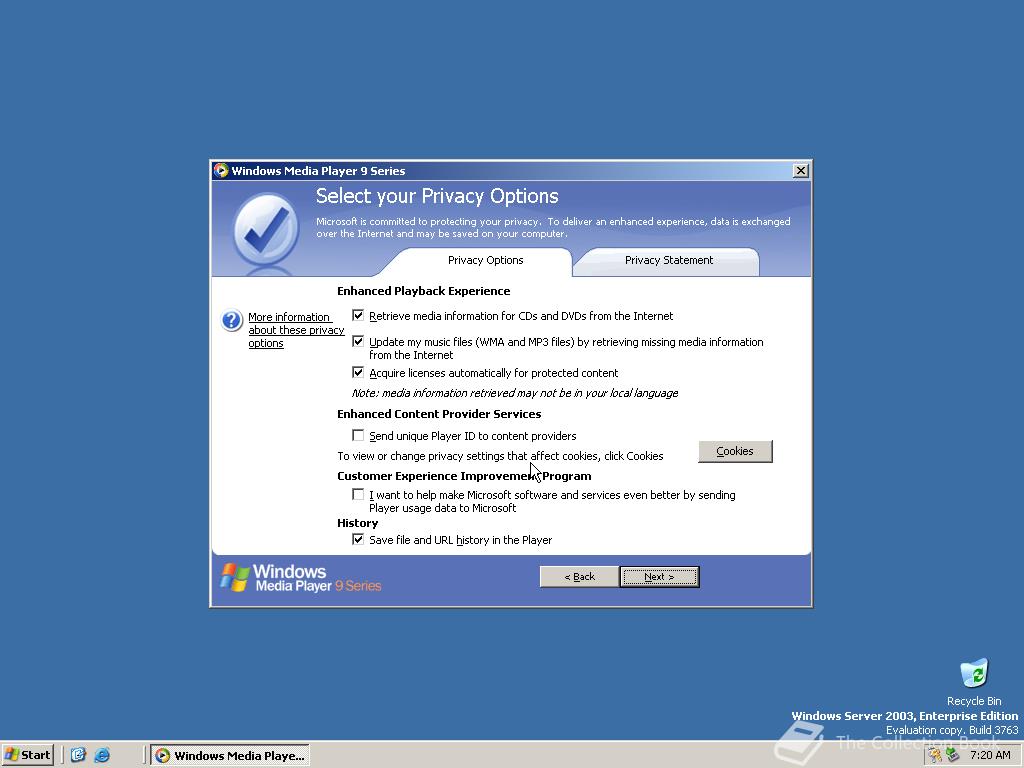Go to the previous step with Back

(579, 577)
